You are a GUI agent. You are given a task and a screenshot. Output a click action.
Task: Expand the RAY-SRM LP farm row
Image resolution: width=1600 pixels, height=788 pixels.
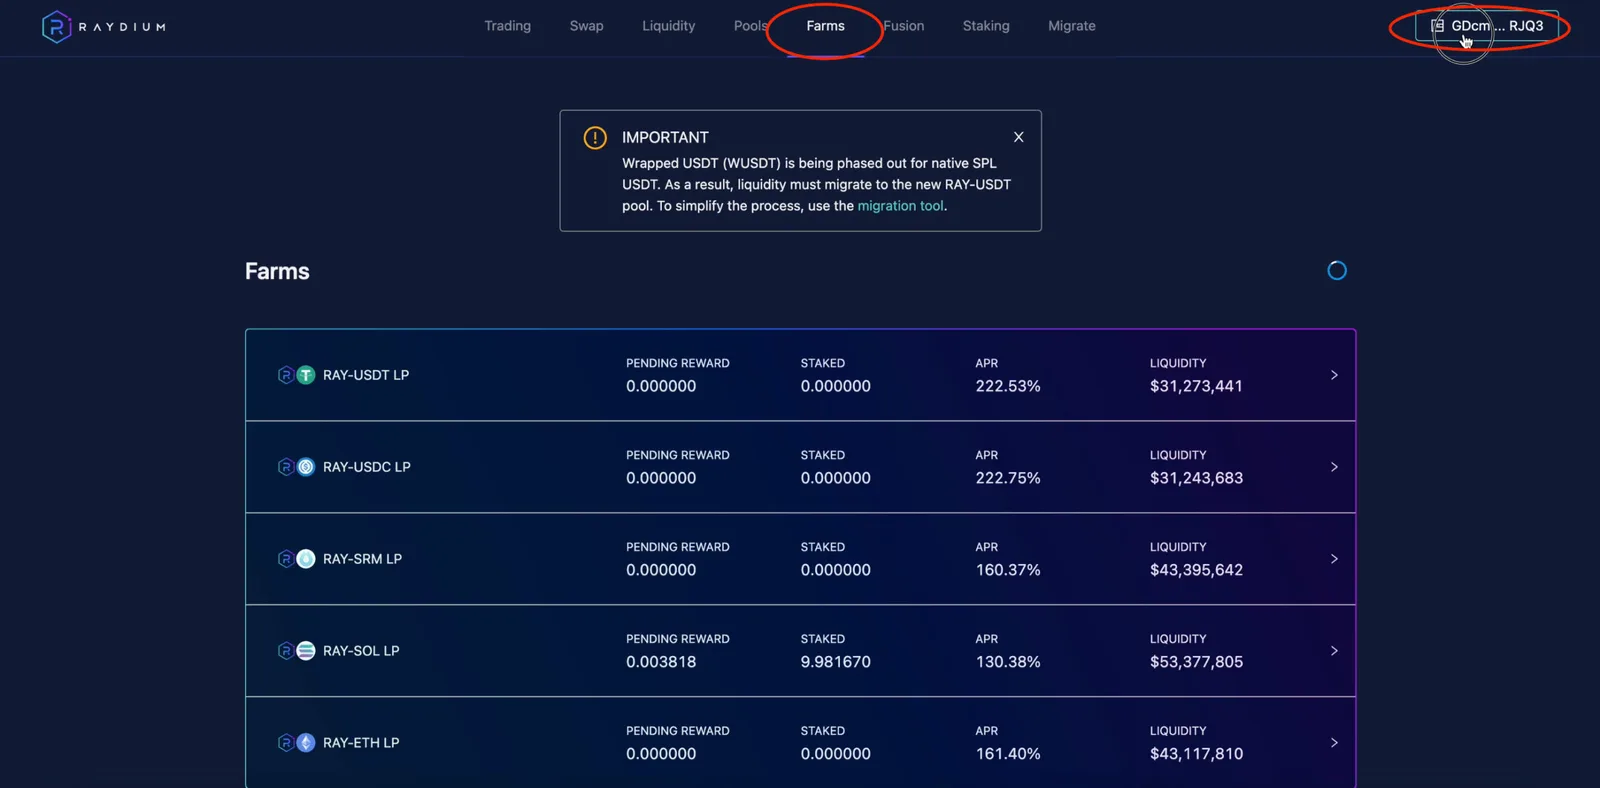pyautogui.click(x=1334, y=559)
